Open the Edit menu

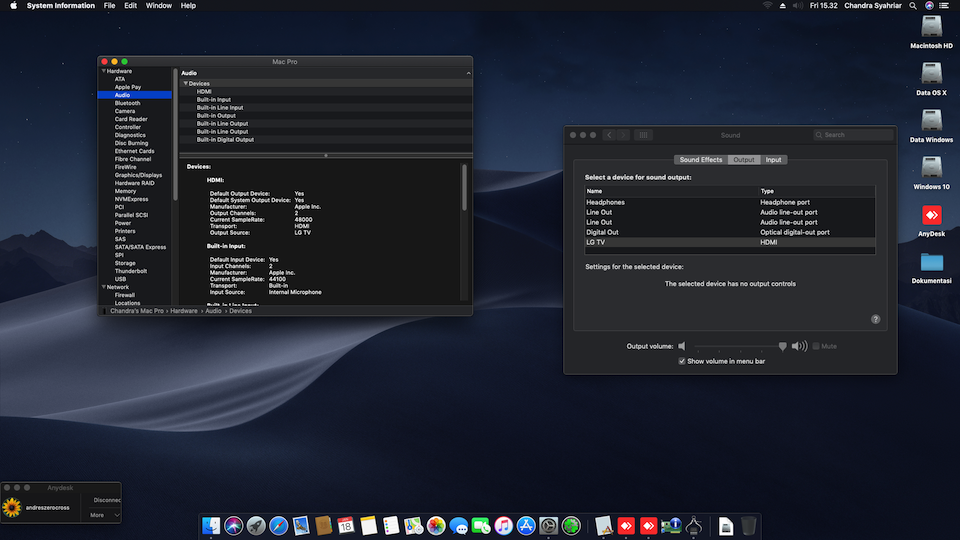coord(130,6)
